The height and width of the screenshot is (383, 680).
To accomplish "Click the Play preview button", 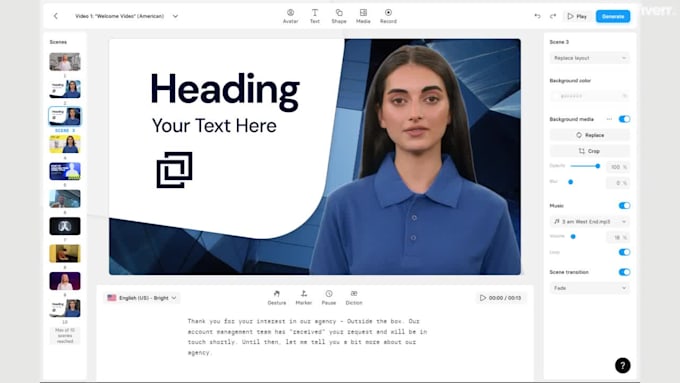I will point(577,16).
